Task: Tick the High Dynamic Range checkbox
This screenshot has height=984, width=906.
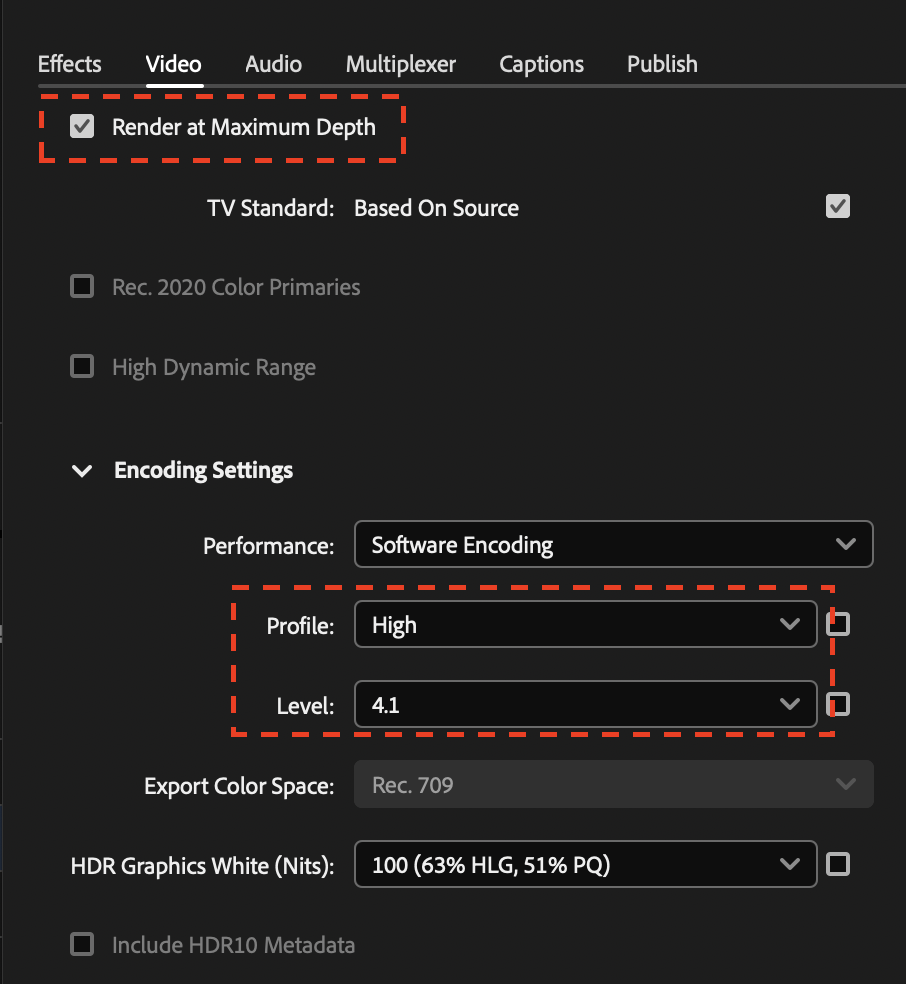Action: click(82, 367)
